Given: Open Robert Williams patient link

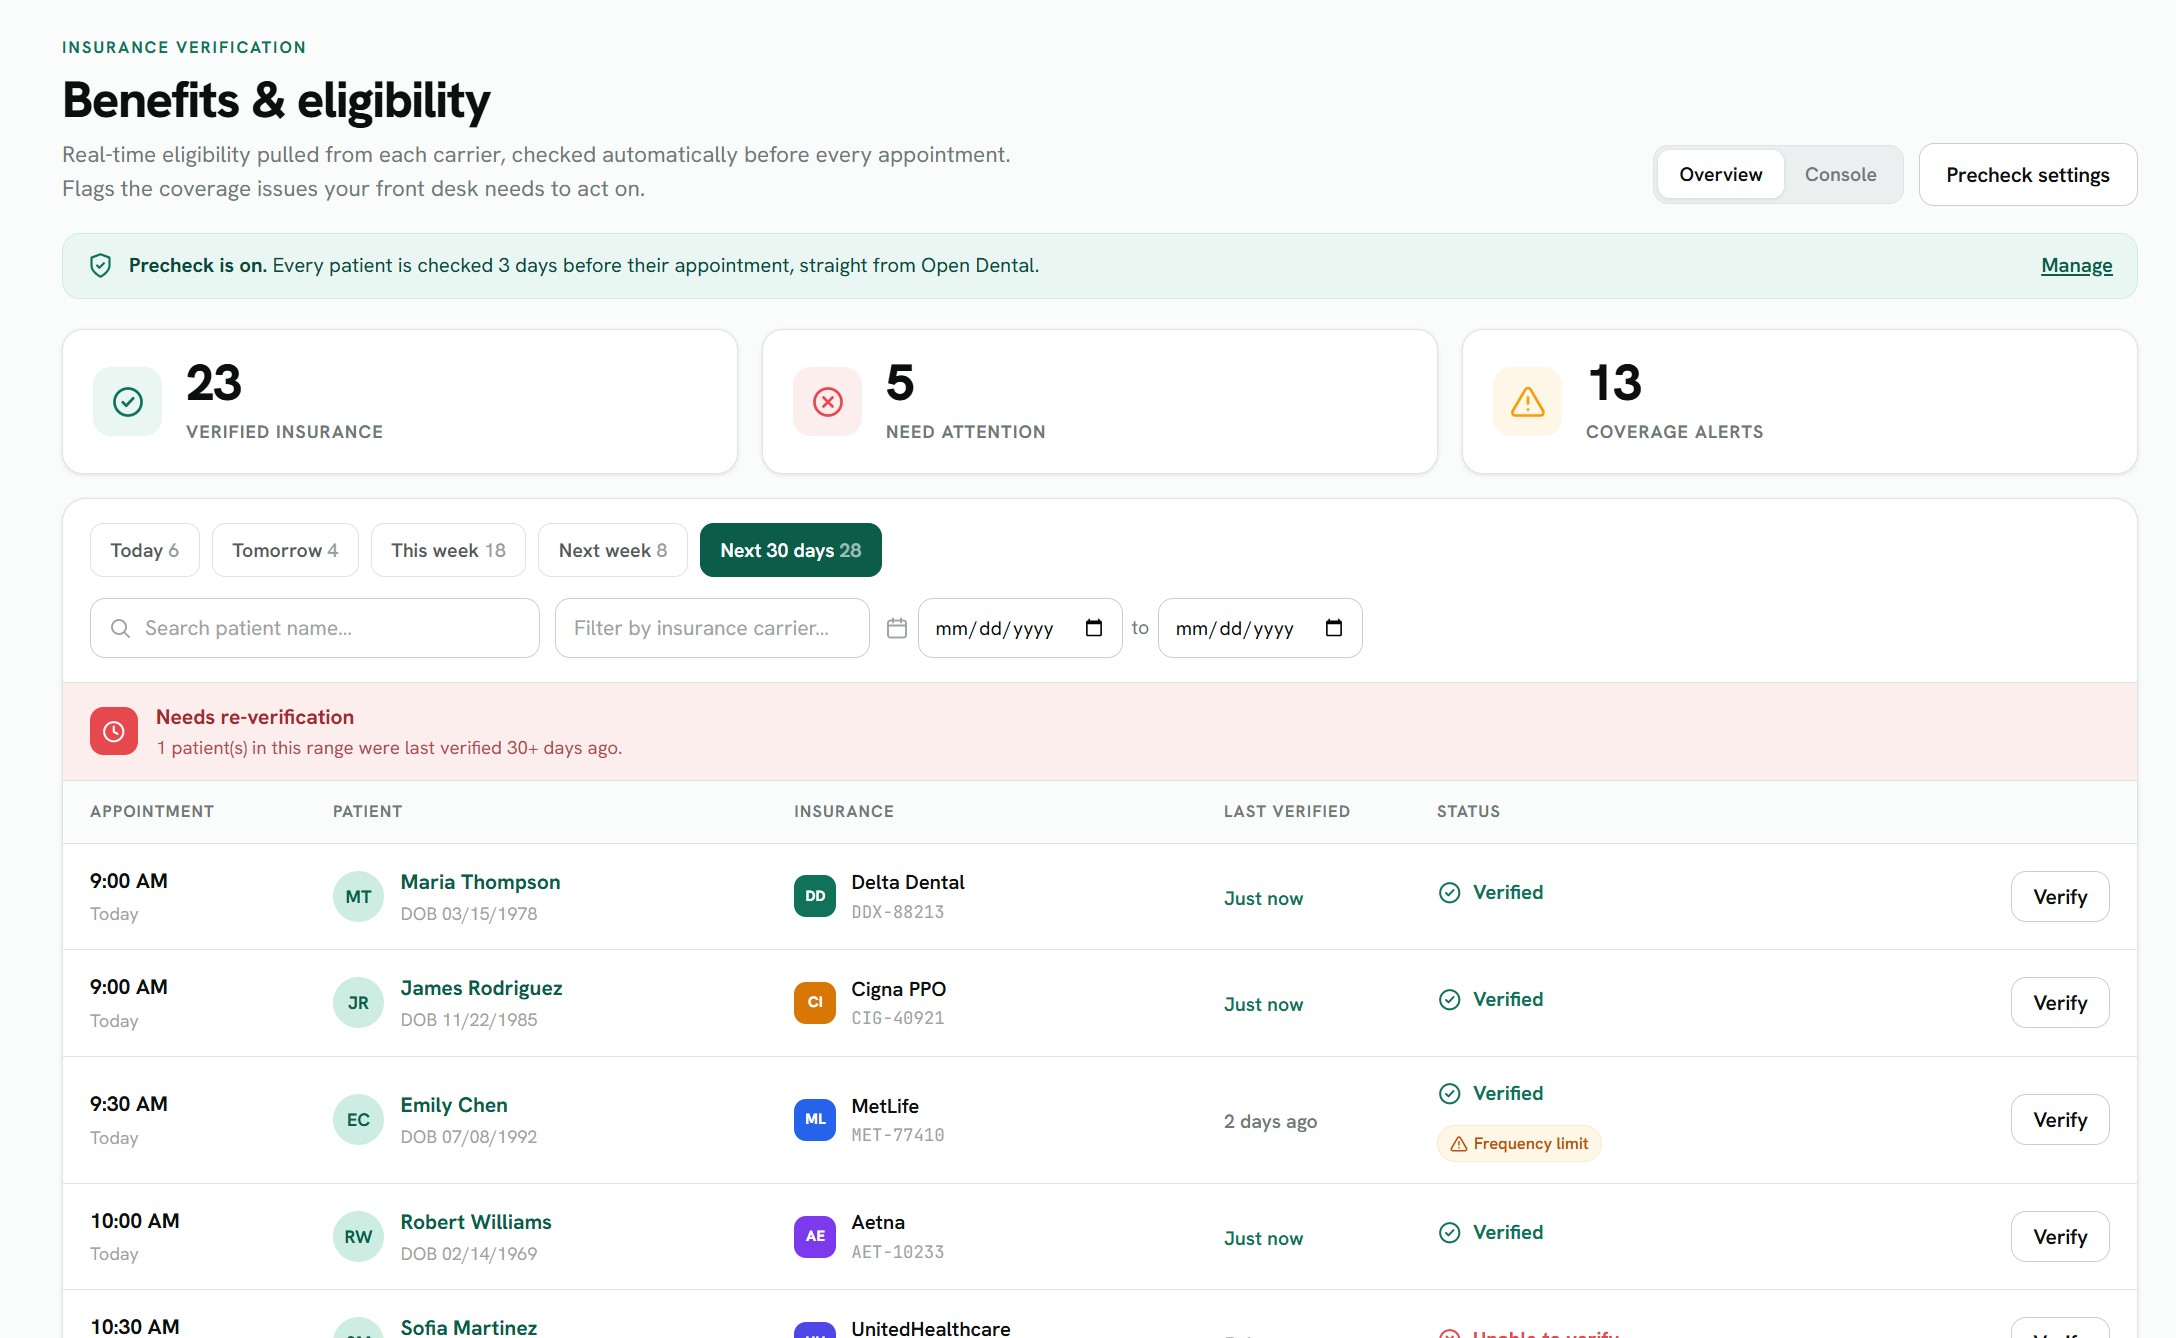Looking at the screenshot, I should 476,1222.
